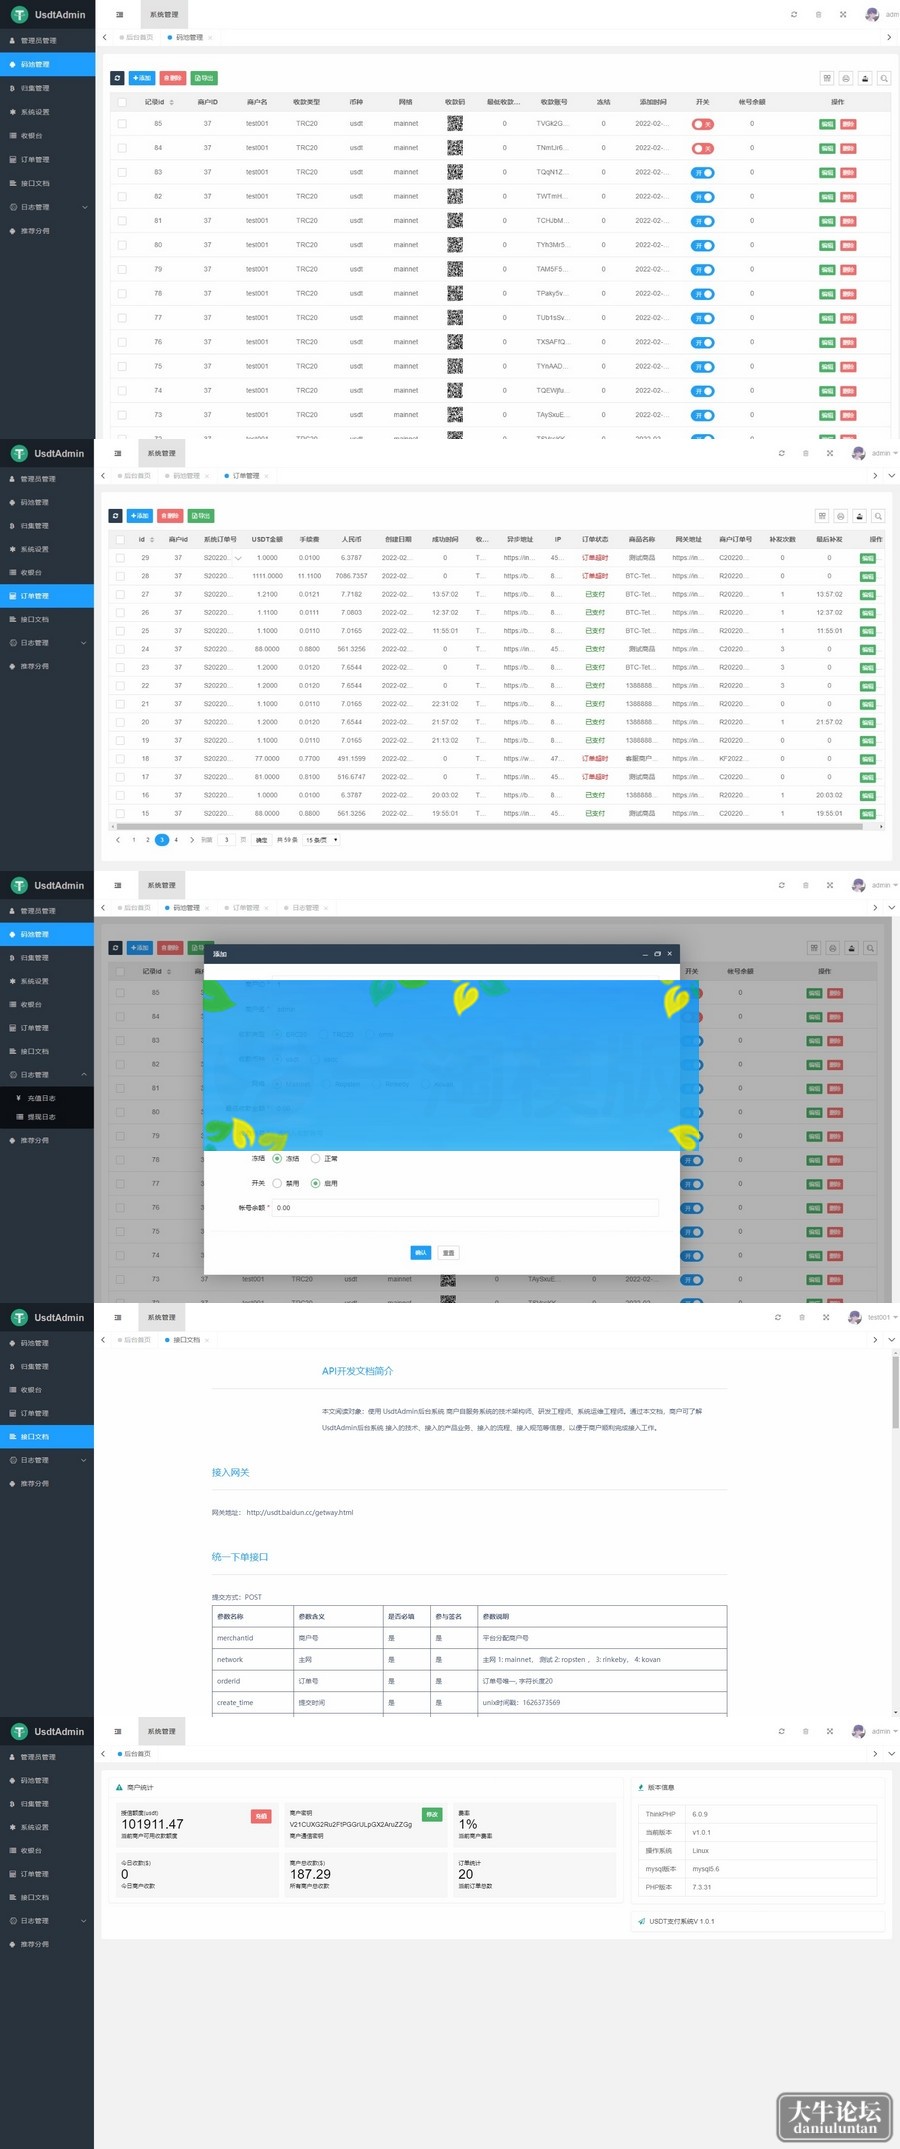Open 充值日志 in the sidebar submenu

41,1098
